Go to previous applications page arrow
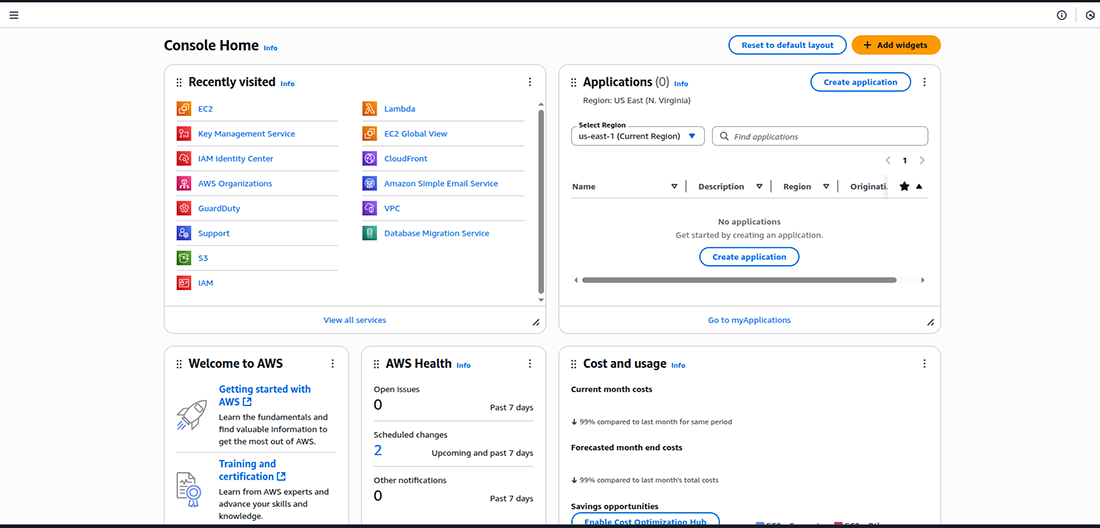This screenshot has height=528, width=1100. point(888,161)
